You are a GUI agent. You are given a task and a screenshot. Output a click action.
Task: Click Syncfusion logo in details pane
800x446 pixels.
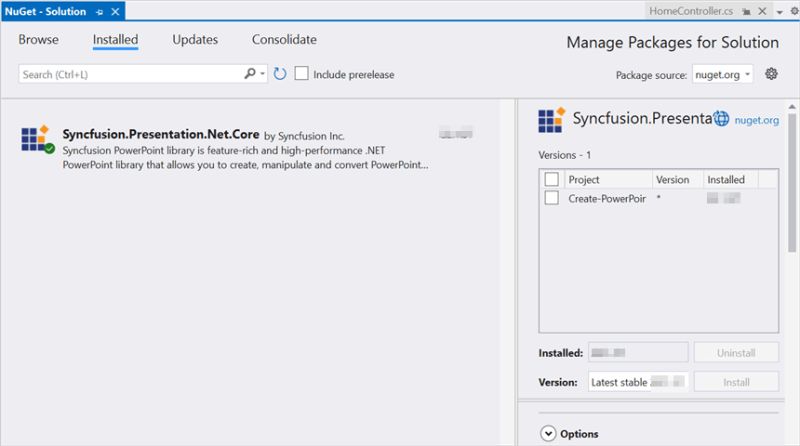point(552,120)
